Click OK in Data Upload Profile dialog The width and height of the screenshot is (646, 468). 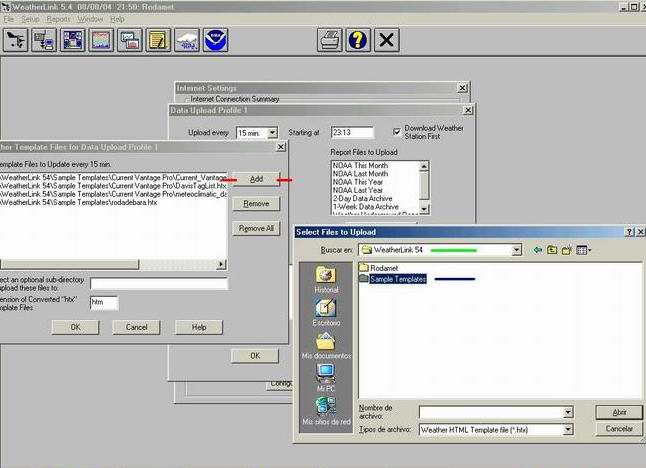(x=255, y=356)
